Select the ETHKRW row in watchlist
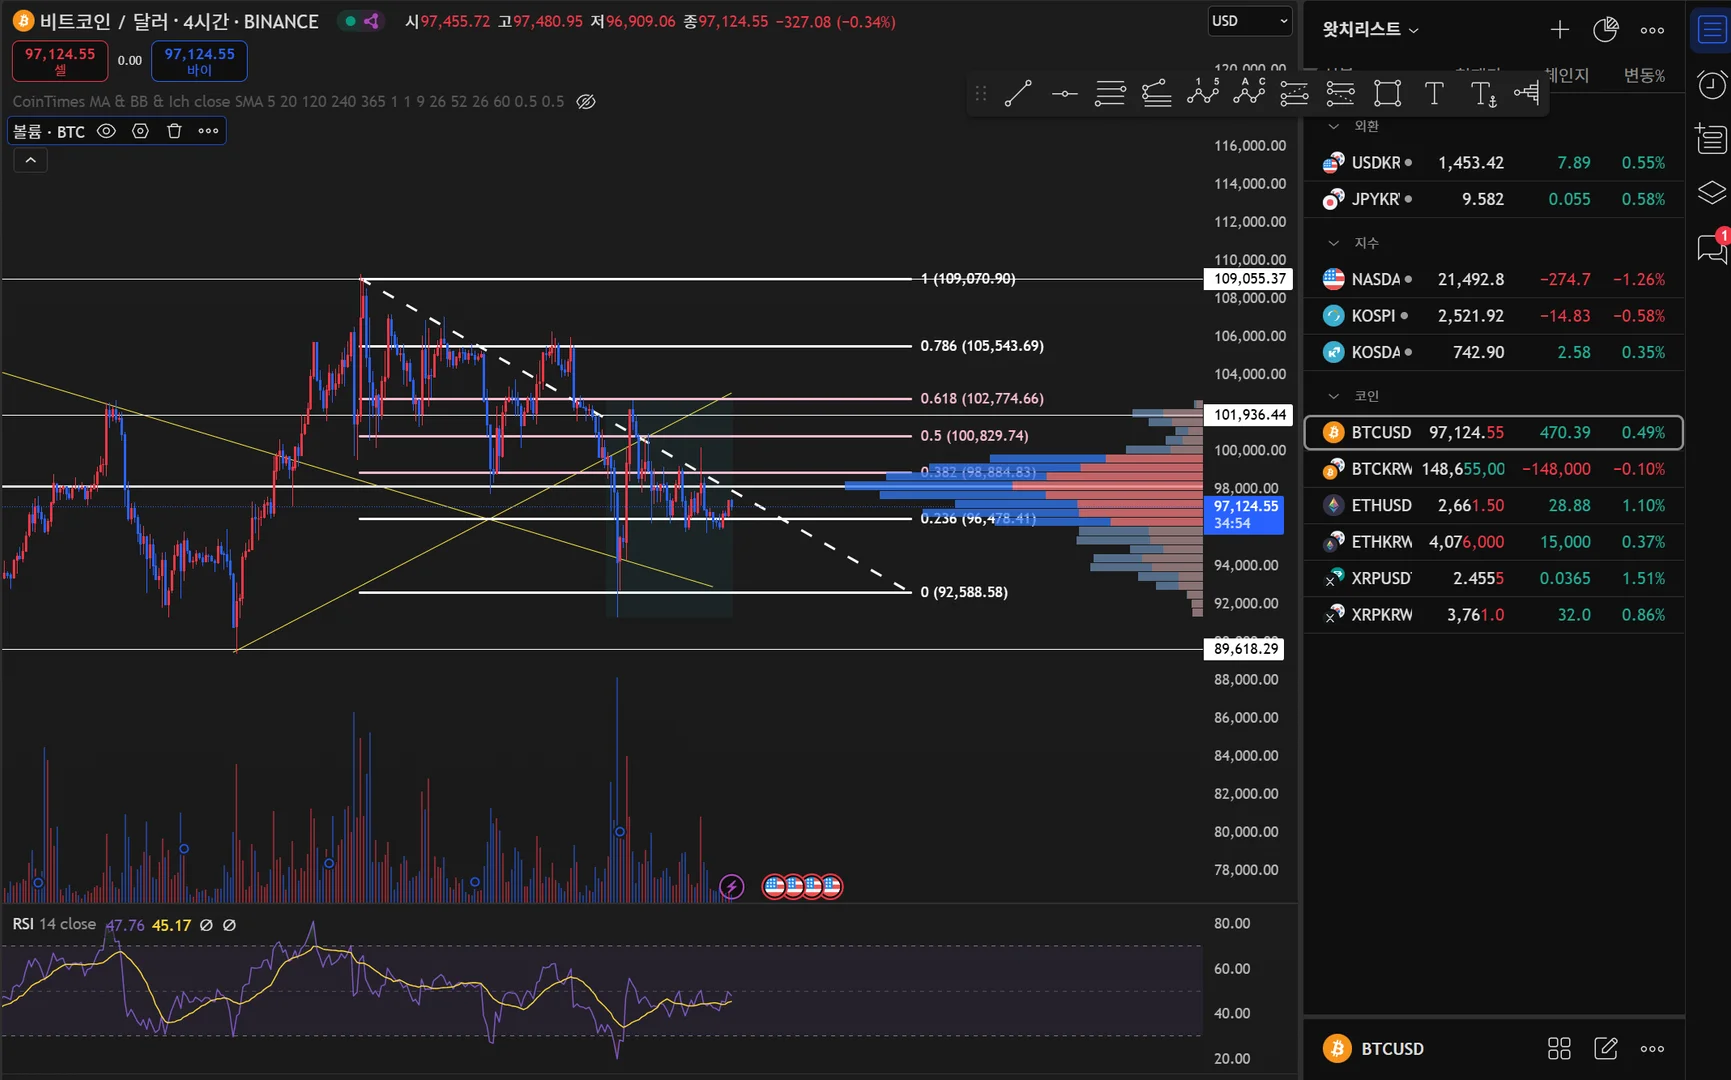This screenshot has height=1080, width=1731. coord(1494,542)
